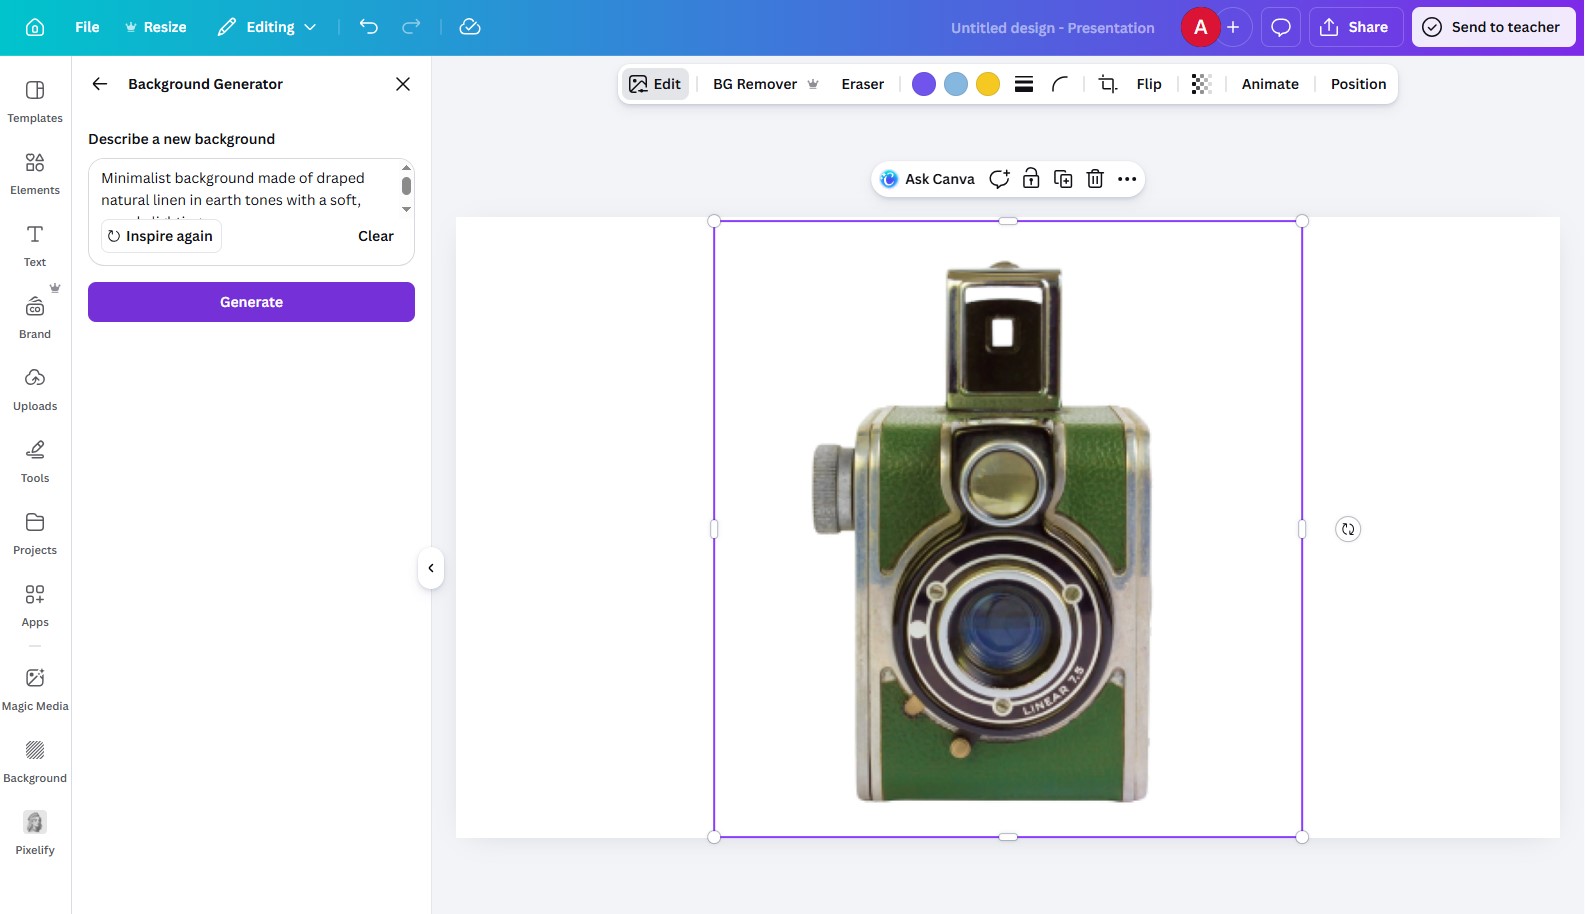Go to Canva home icon
The width and height of the screenshot is (1585, 914).
pos(35,27)
